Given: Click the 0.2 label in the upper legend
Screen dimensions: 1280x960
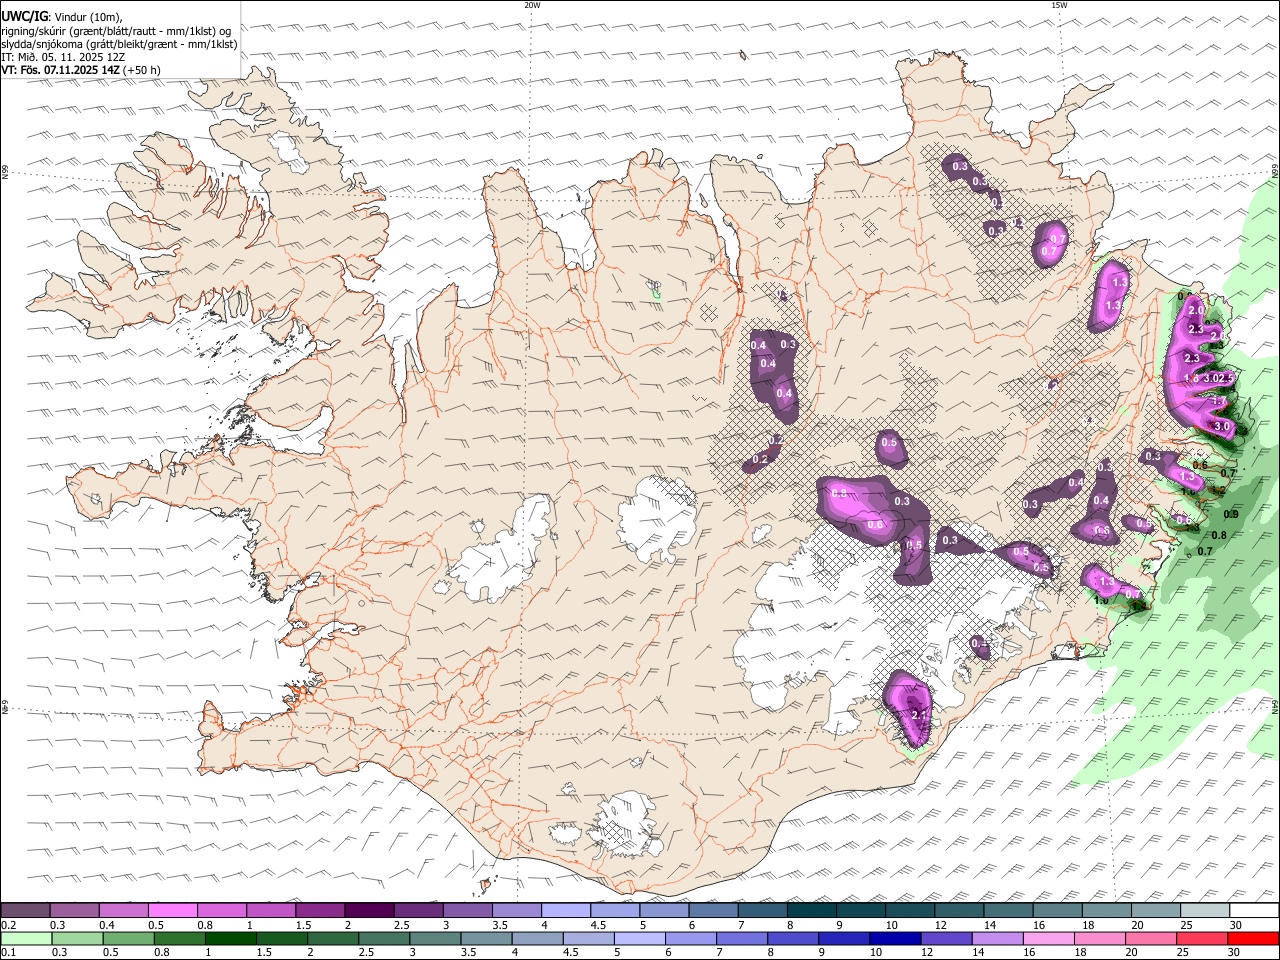Looking at the screenshot, I should tap(9, 925).
